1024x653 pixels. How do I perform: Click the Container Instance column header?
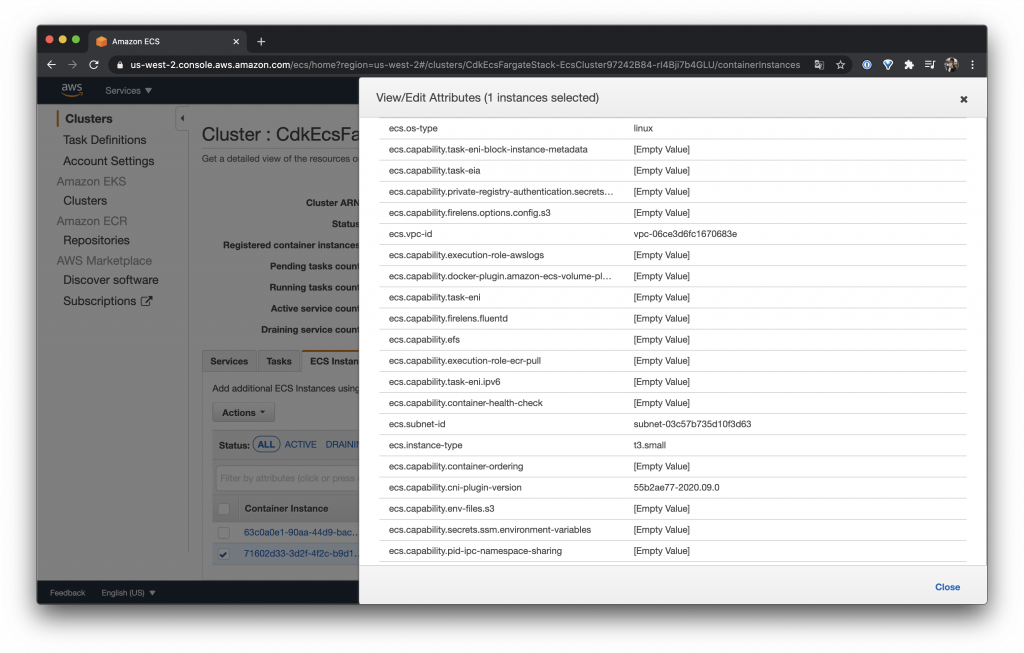[286, 509]
